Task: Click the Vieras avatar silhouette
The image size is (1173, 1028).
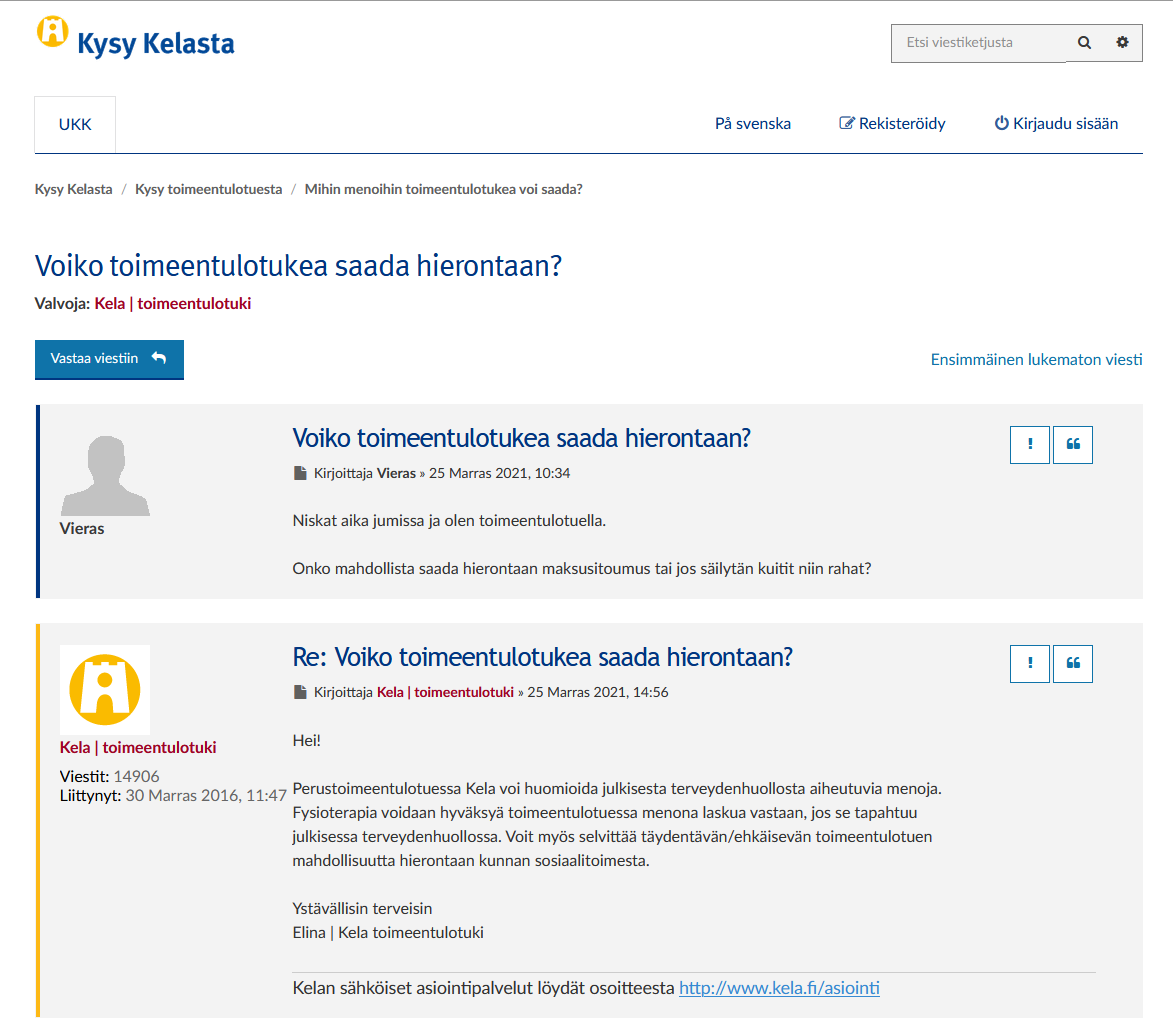Action: pos(105,475)
